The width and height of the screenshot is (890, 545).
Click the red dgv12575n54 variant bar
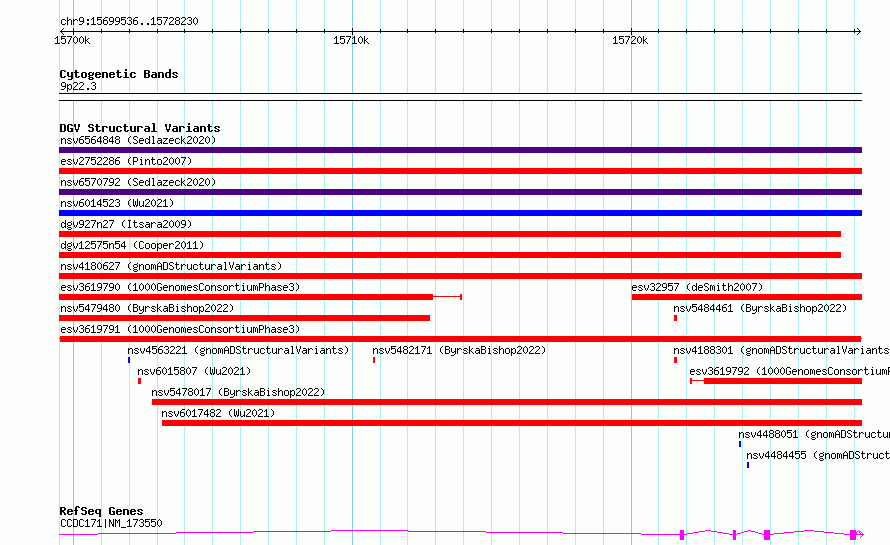pyautogui.click(x=450, y=255)
